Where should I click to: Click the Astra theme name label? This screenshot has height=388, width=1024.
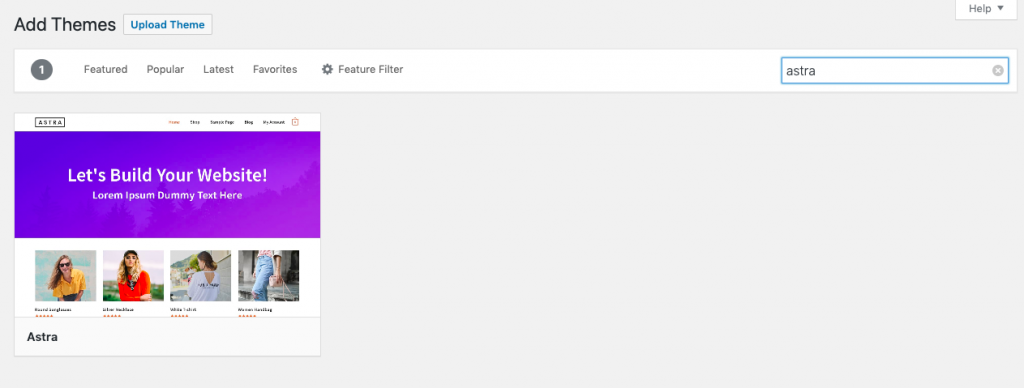click(x=42, y=337)
